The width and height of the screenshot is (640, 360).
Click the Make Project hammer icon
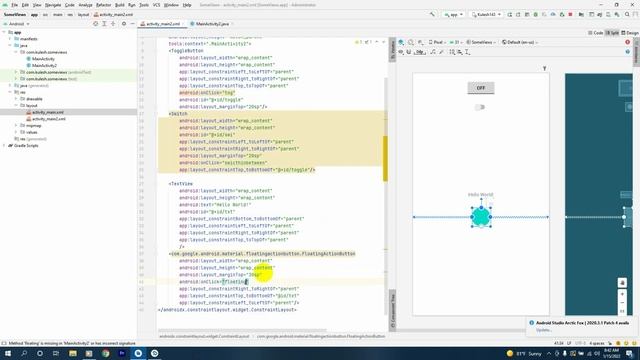(x=432, y=14)
